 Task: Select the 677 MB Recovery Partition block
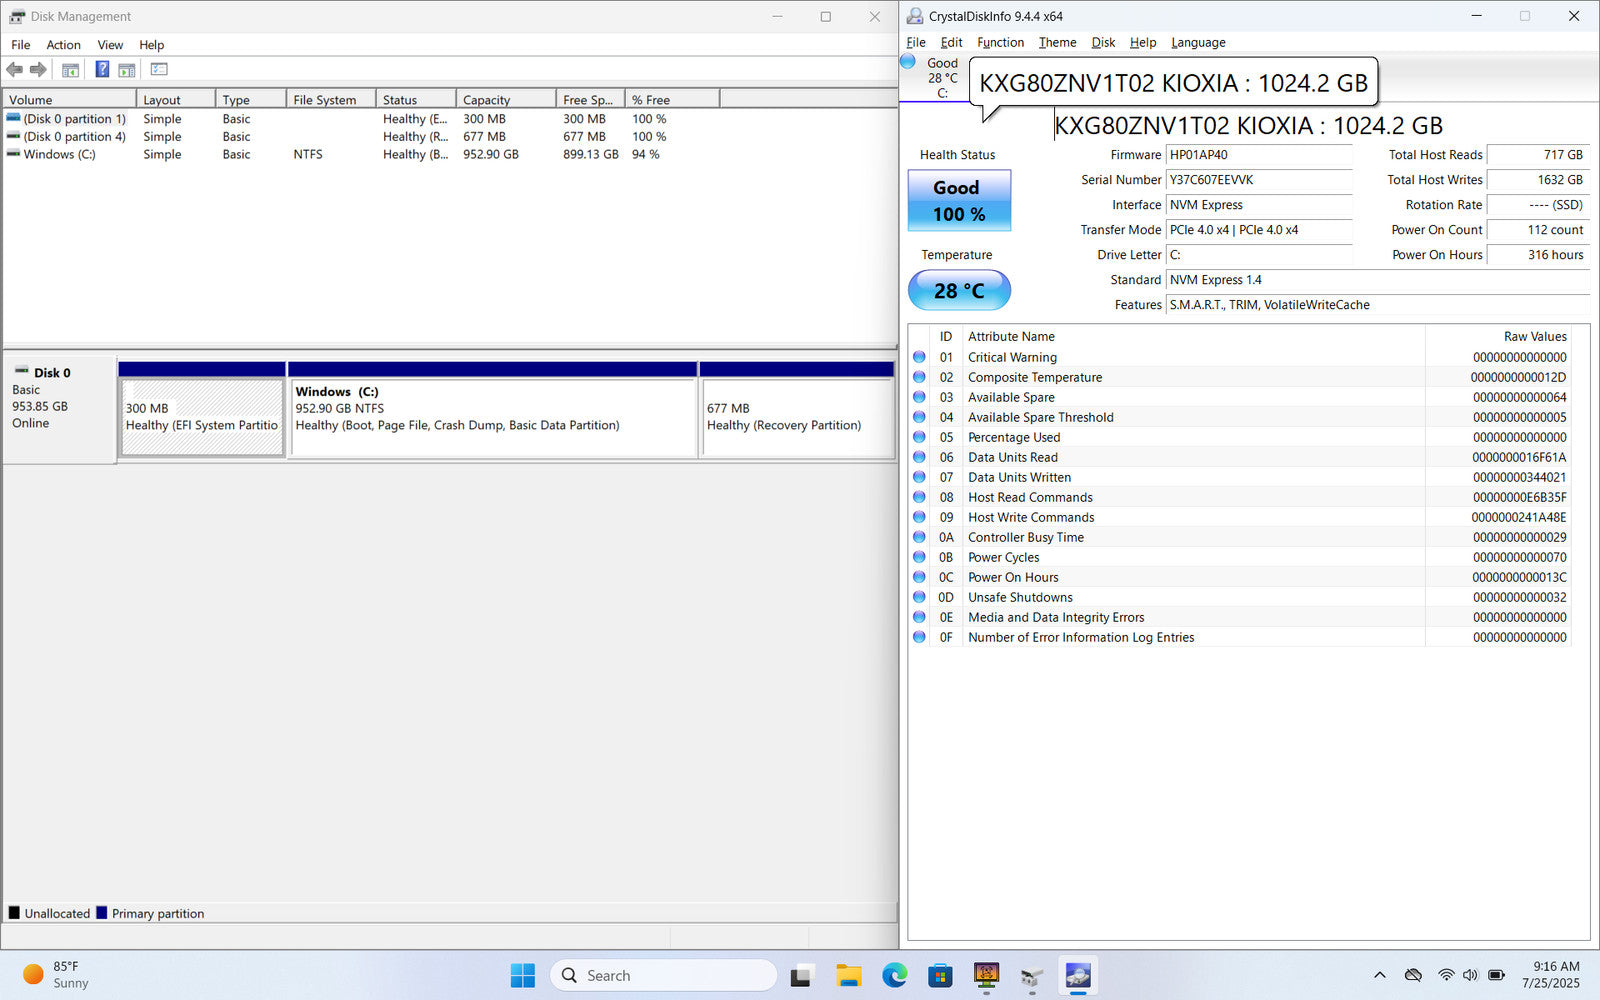click(x=797, y=417)
